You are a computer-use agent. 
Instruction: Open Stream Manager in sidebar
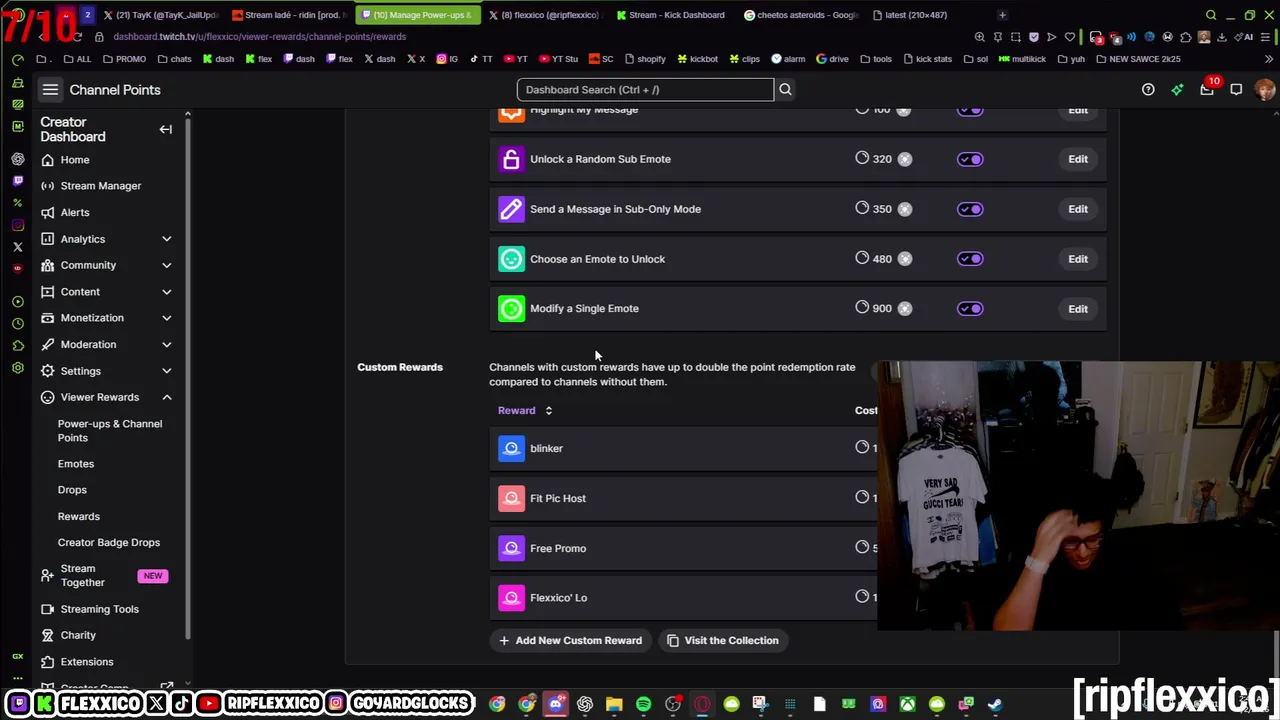[101, 186]
